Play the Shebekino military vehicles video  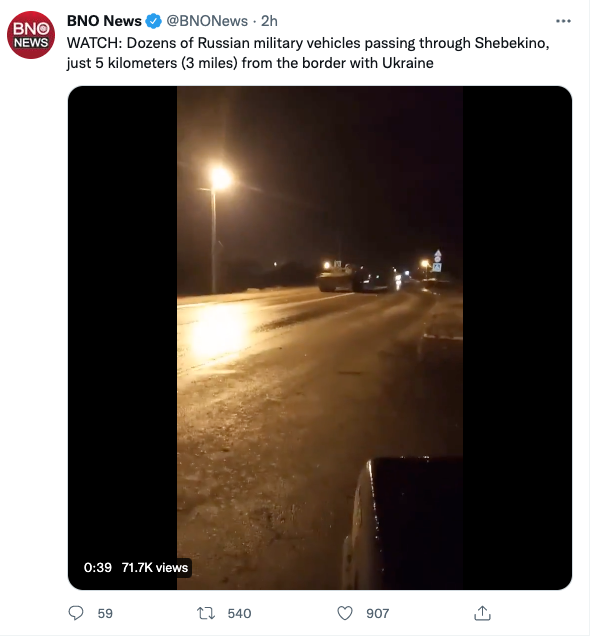click(x=320, y=338)
